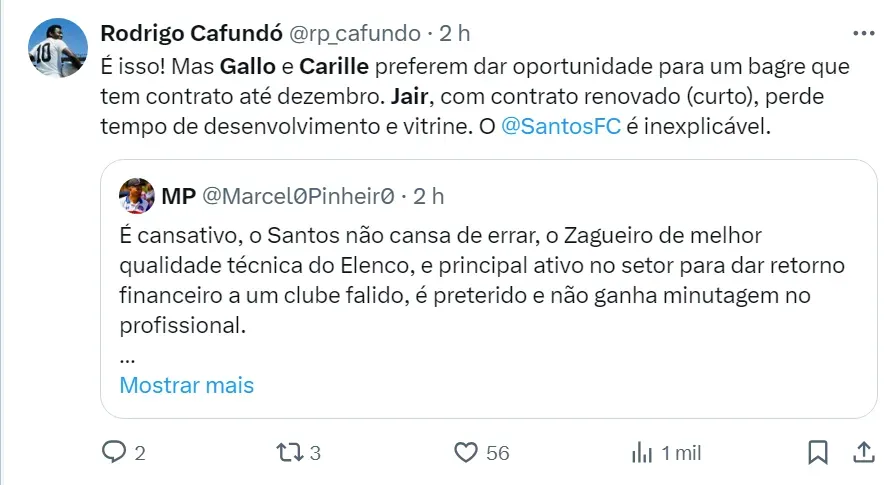
Task: Bookmark this tweet
Action: tap(818, 453)
